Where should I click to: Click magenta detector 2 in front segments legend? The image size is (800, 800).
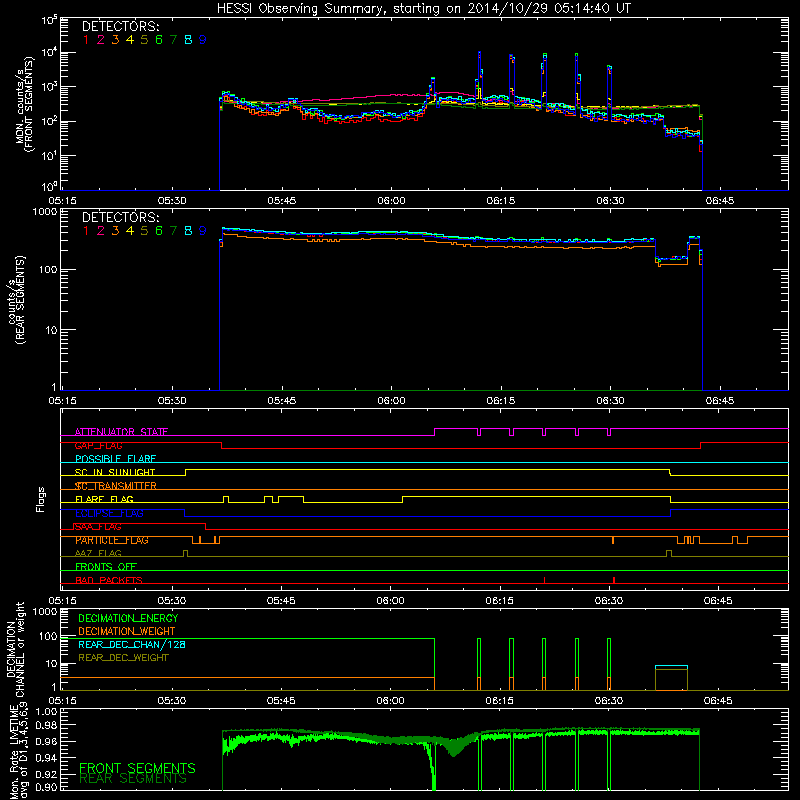(101, 40)
